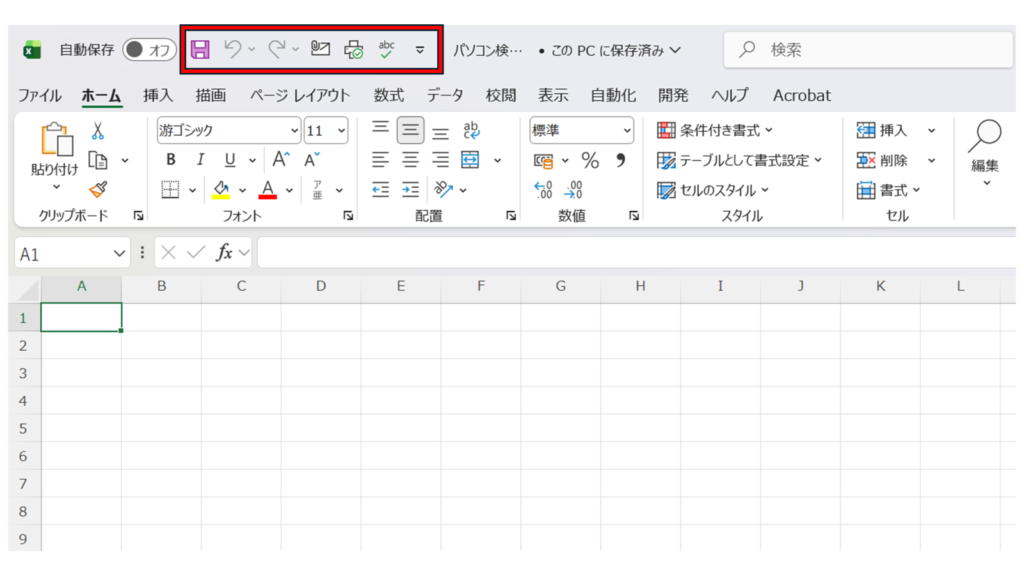Open the ファイル menu
The height and width of the screenshot is (576, 1024).
pos(40,96)
